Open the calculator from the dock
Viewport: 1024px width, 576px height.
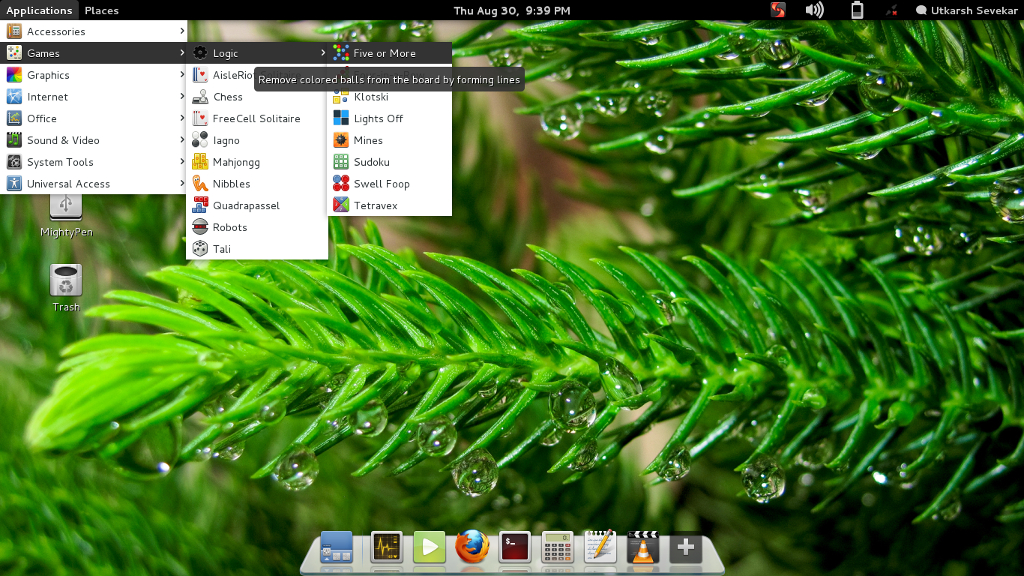(557, 547)
